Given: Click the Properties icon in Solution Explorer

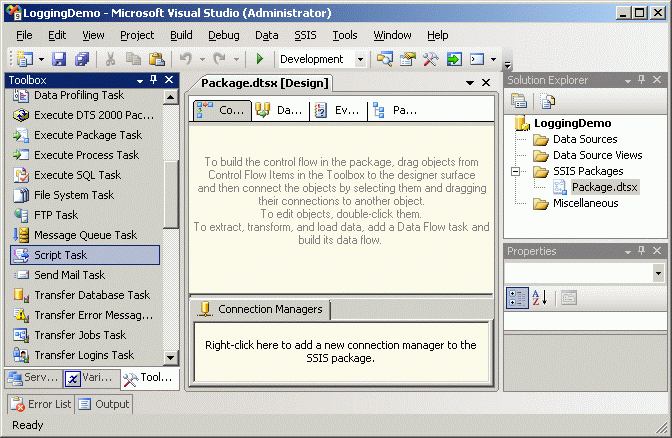Looking at the screenshot, I should pos(519,101).
